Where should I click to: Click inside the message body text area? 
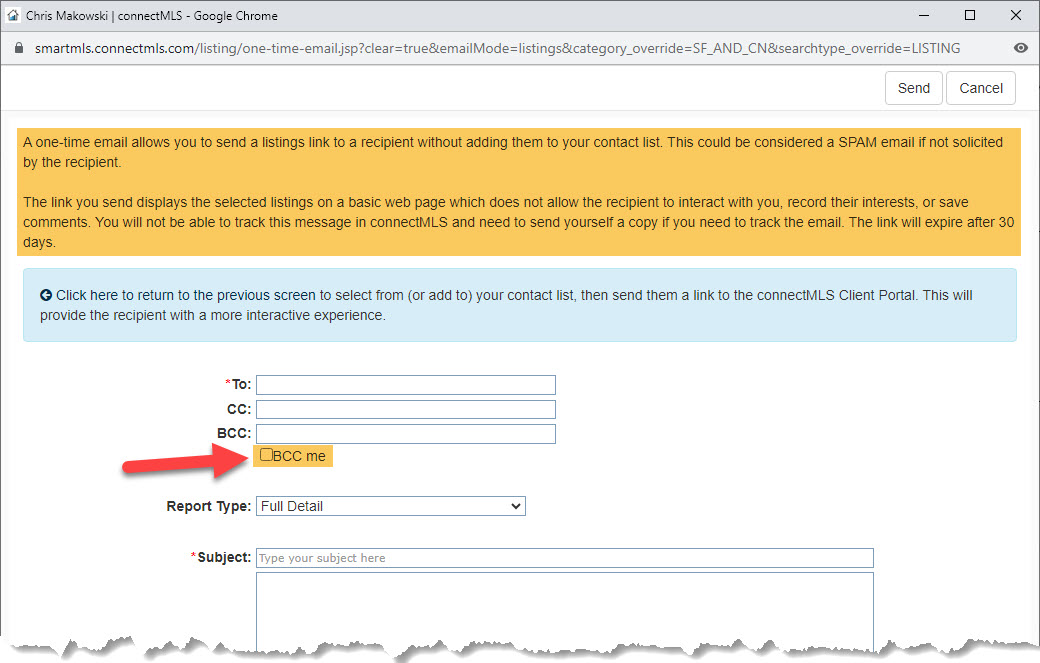[x=564, y=611]
